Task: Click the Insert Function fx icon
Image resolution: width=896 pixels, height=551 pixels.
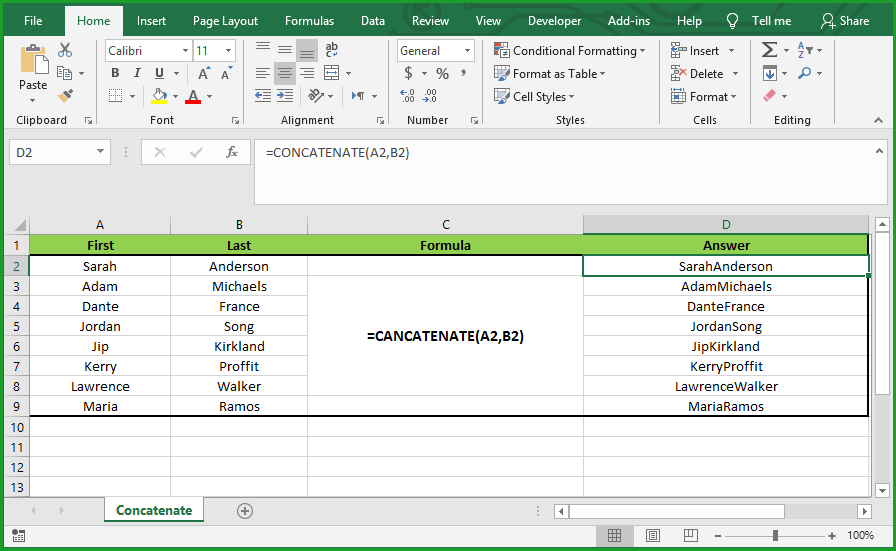Action: [232, 152]
